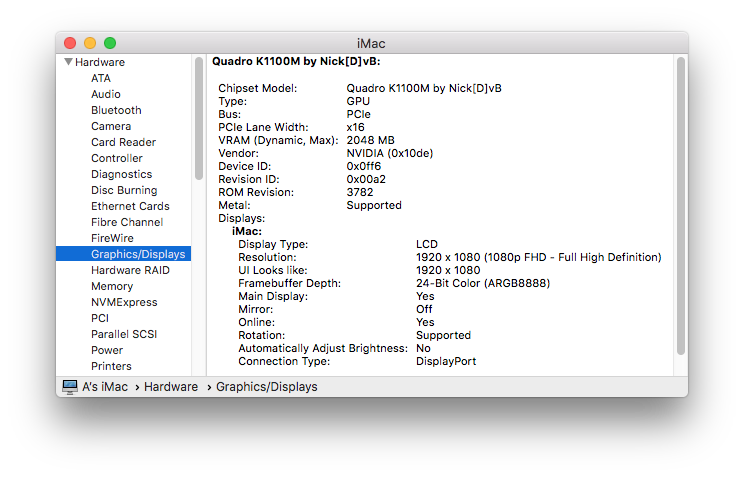
Task: Open Ethernet Cards section
Action: (x=130, y=206)
